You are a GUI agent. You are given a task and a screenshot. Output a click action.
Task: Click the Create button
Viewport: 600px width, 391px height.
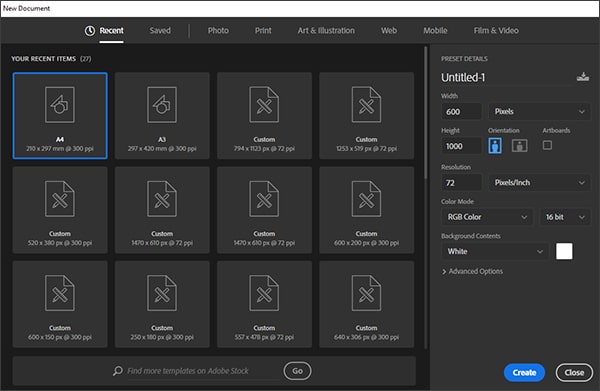point(524,373)
